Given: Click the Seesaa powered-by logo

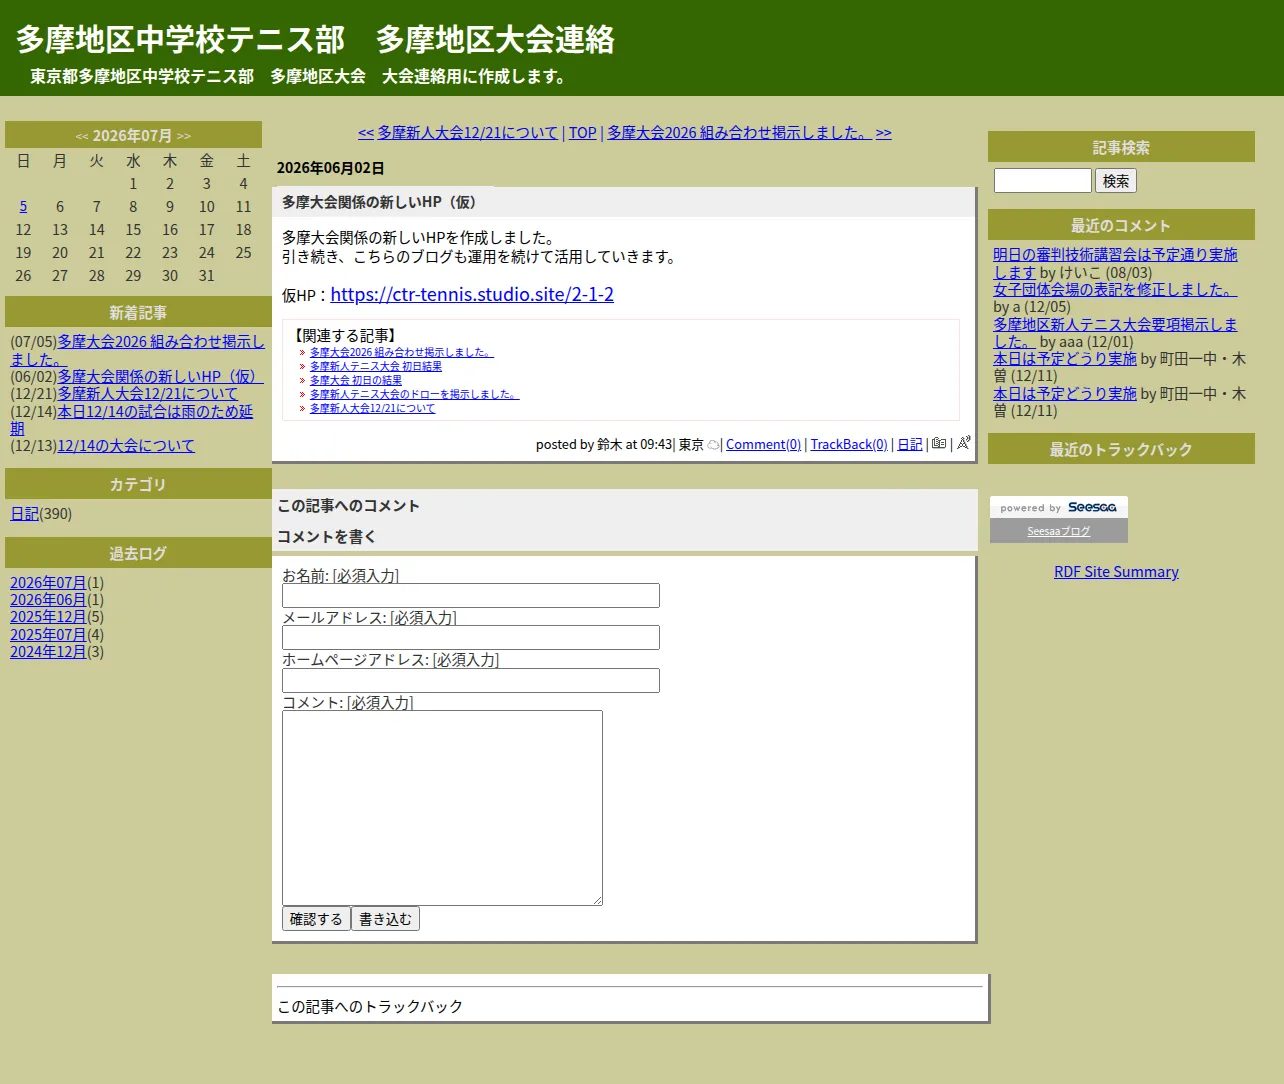Looking at the screenshot, I should [1059, 507].
